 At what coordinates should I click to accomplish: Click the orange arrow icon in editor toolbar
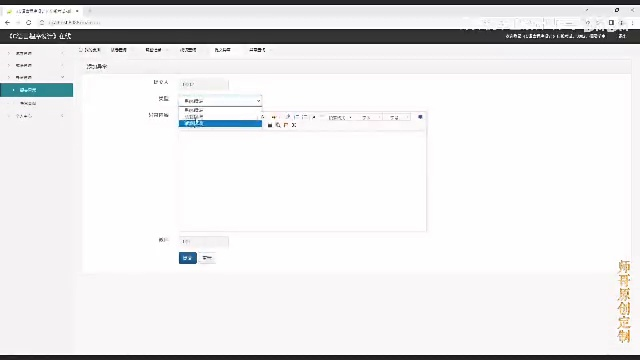[274, 118]
